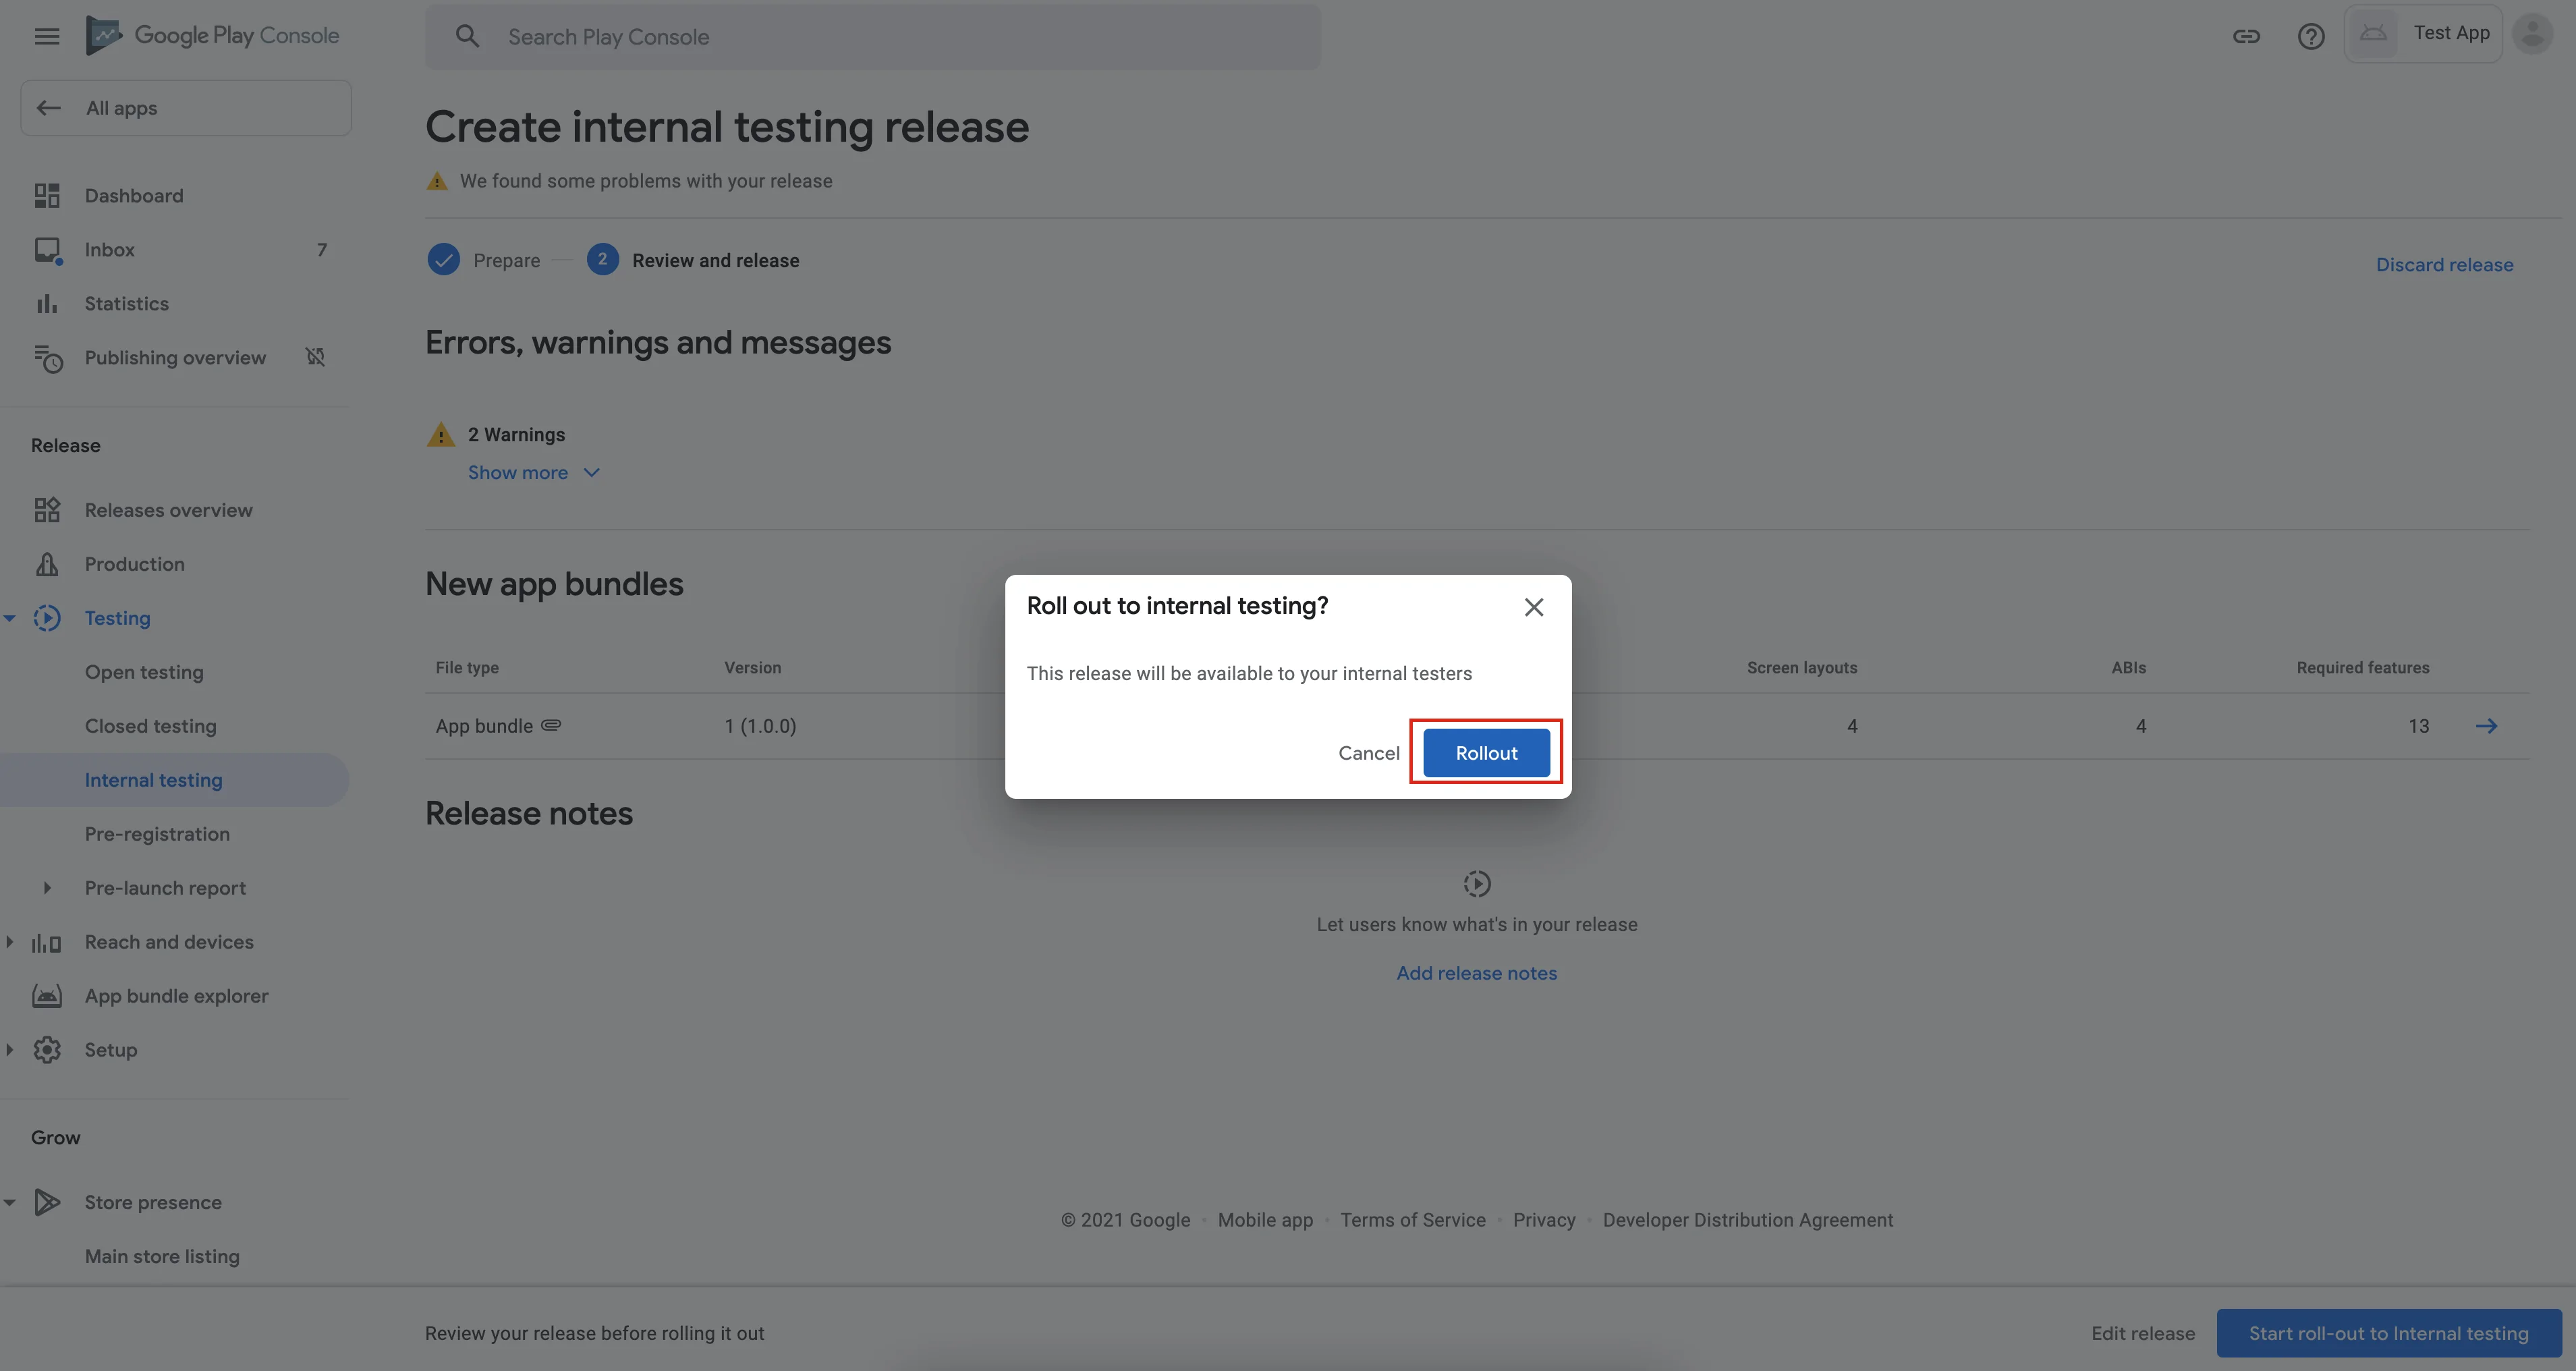The height and width of the screenshot is (1371, 2576).
Task: Click the Dashboard icon in sidebar
Action: point(47,195)
